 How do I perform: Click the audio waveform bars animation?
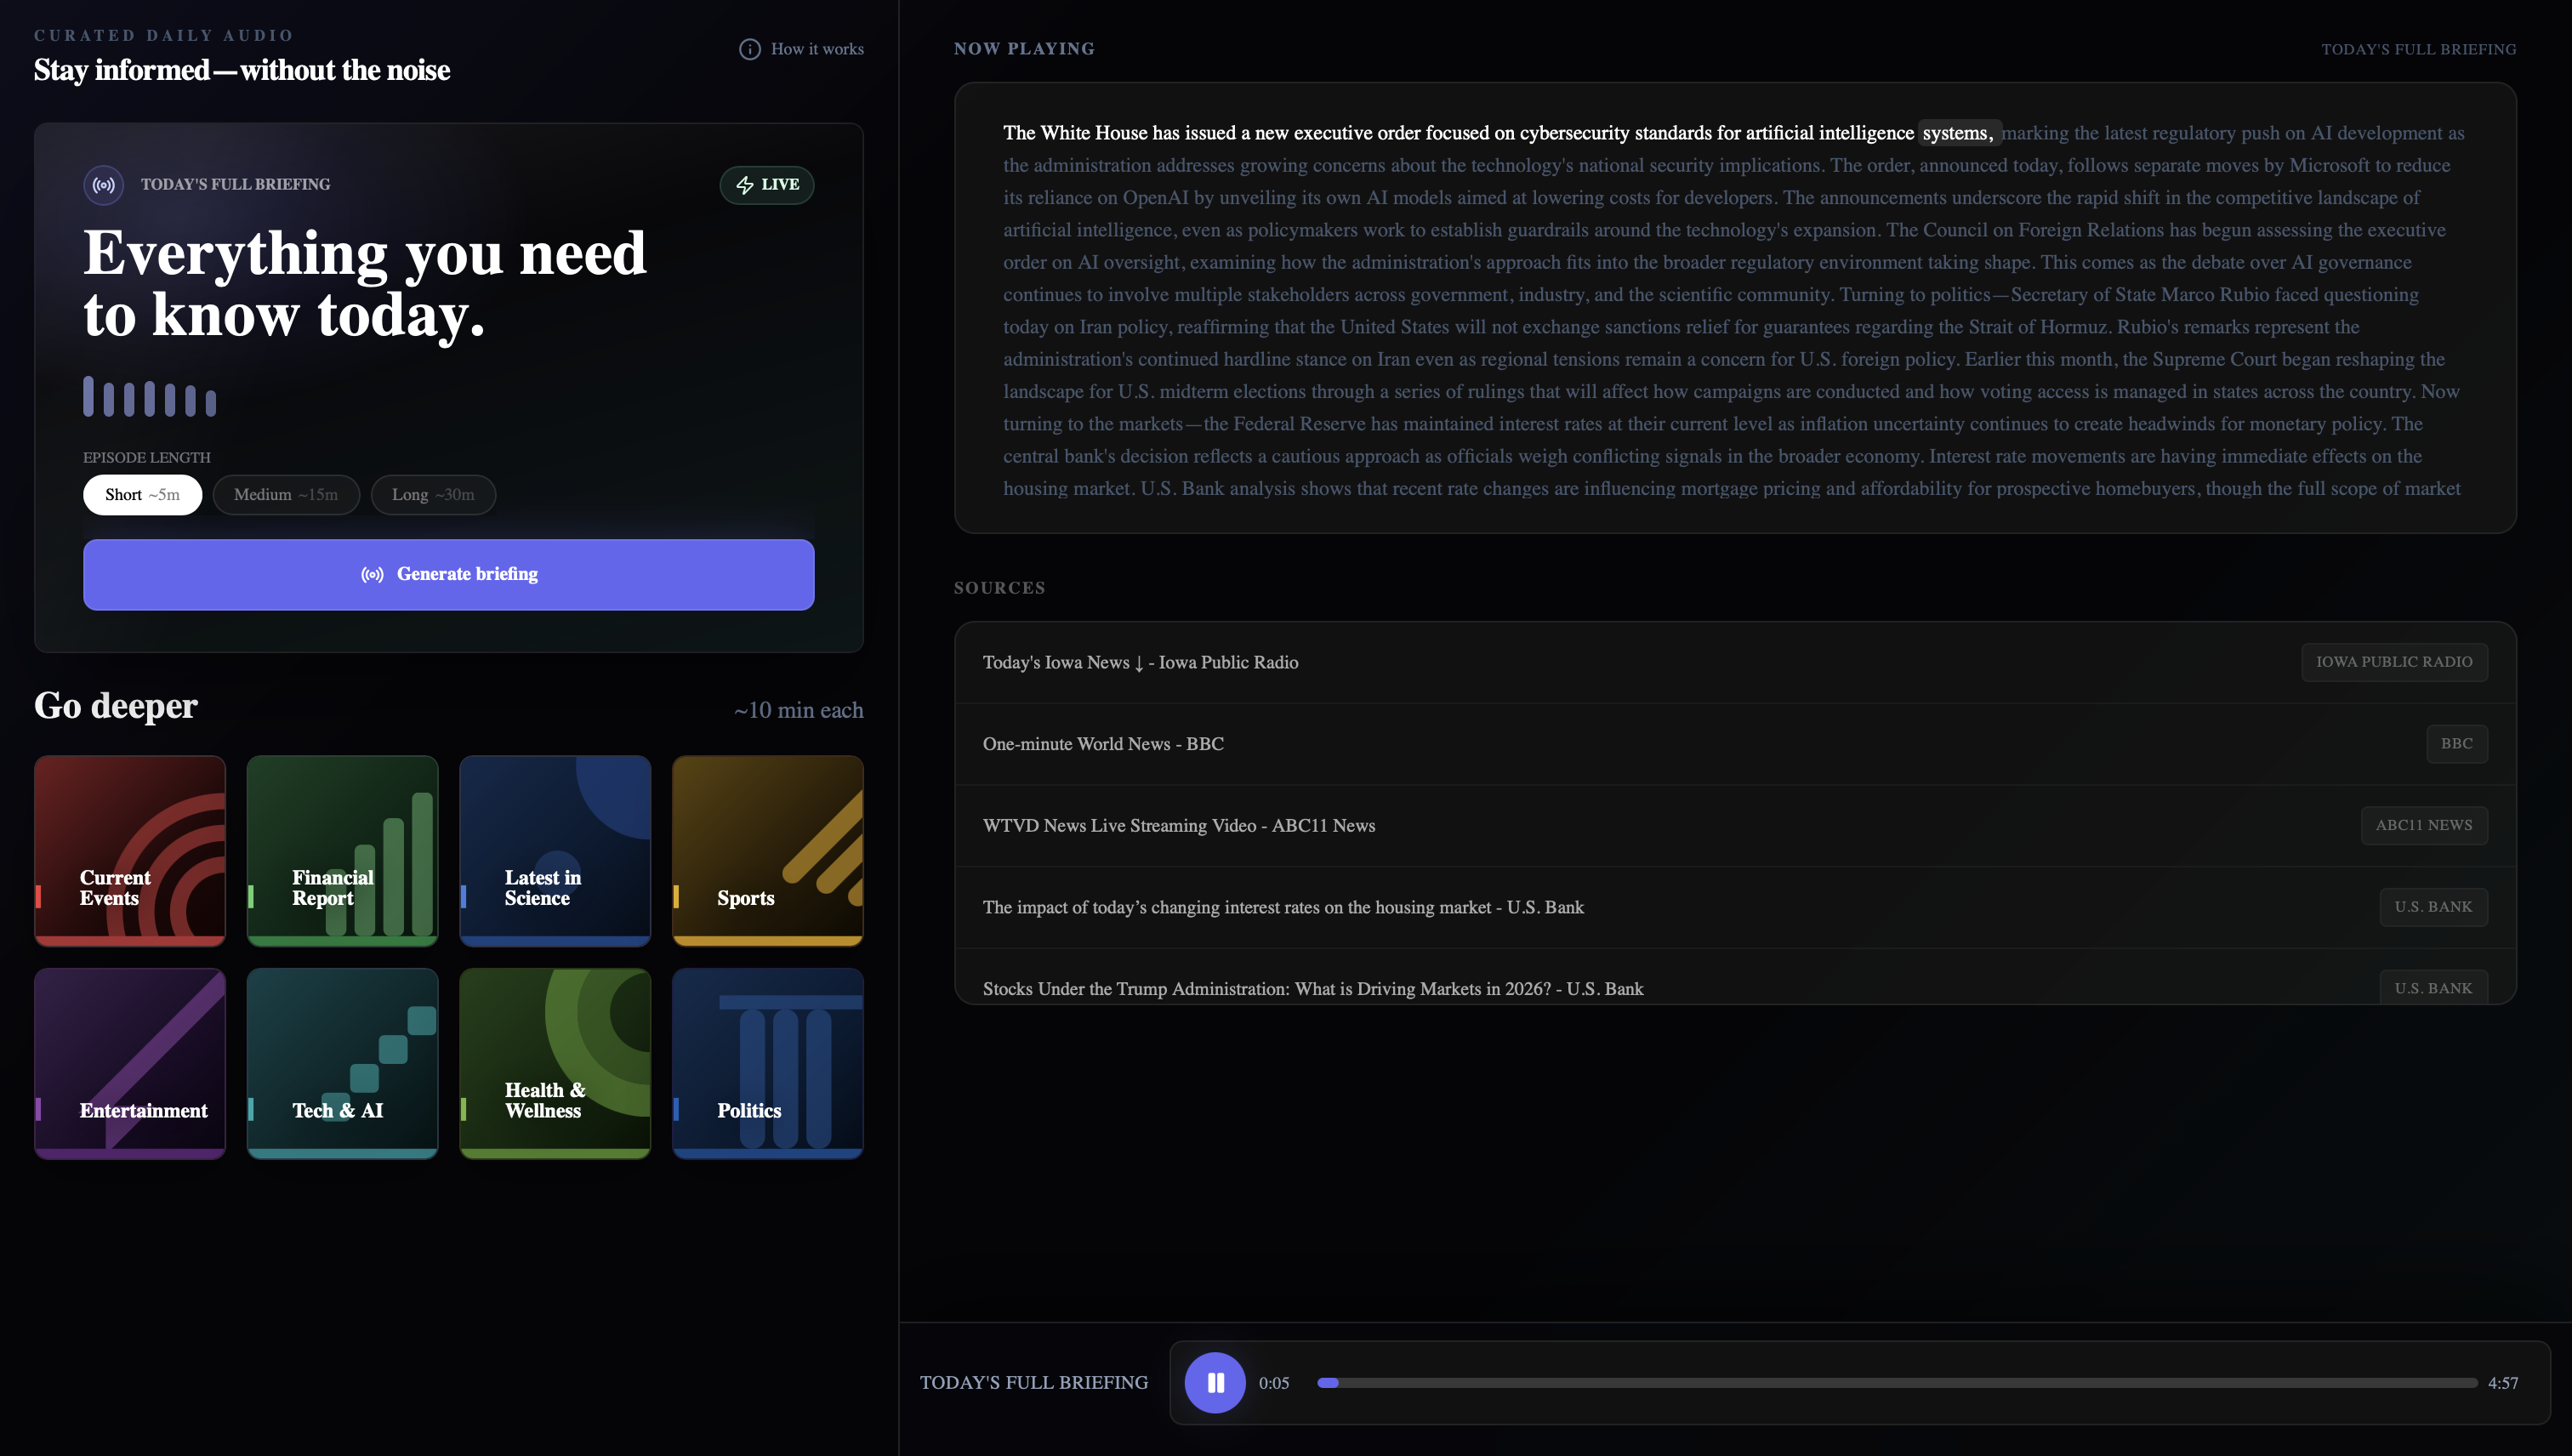click(x=150, y=396)
